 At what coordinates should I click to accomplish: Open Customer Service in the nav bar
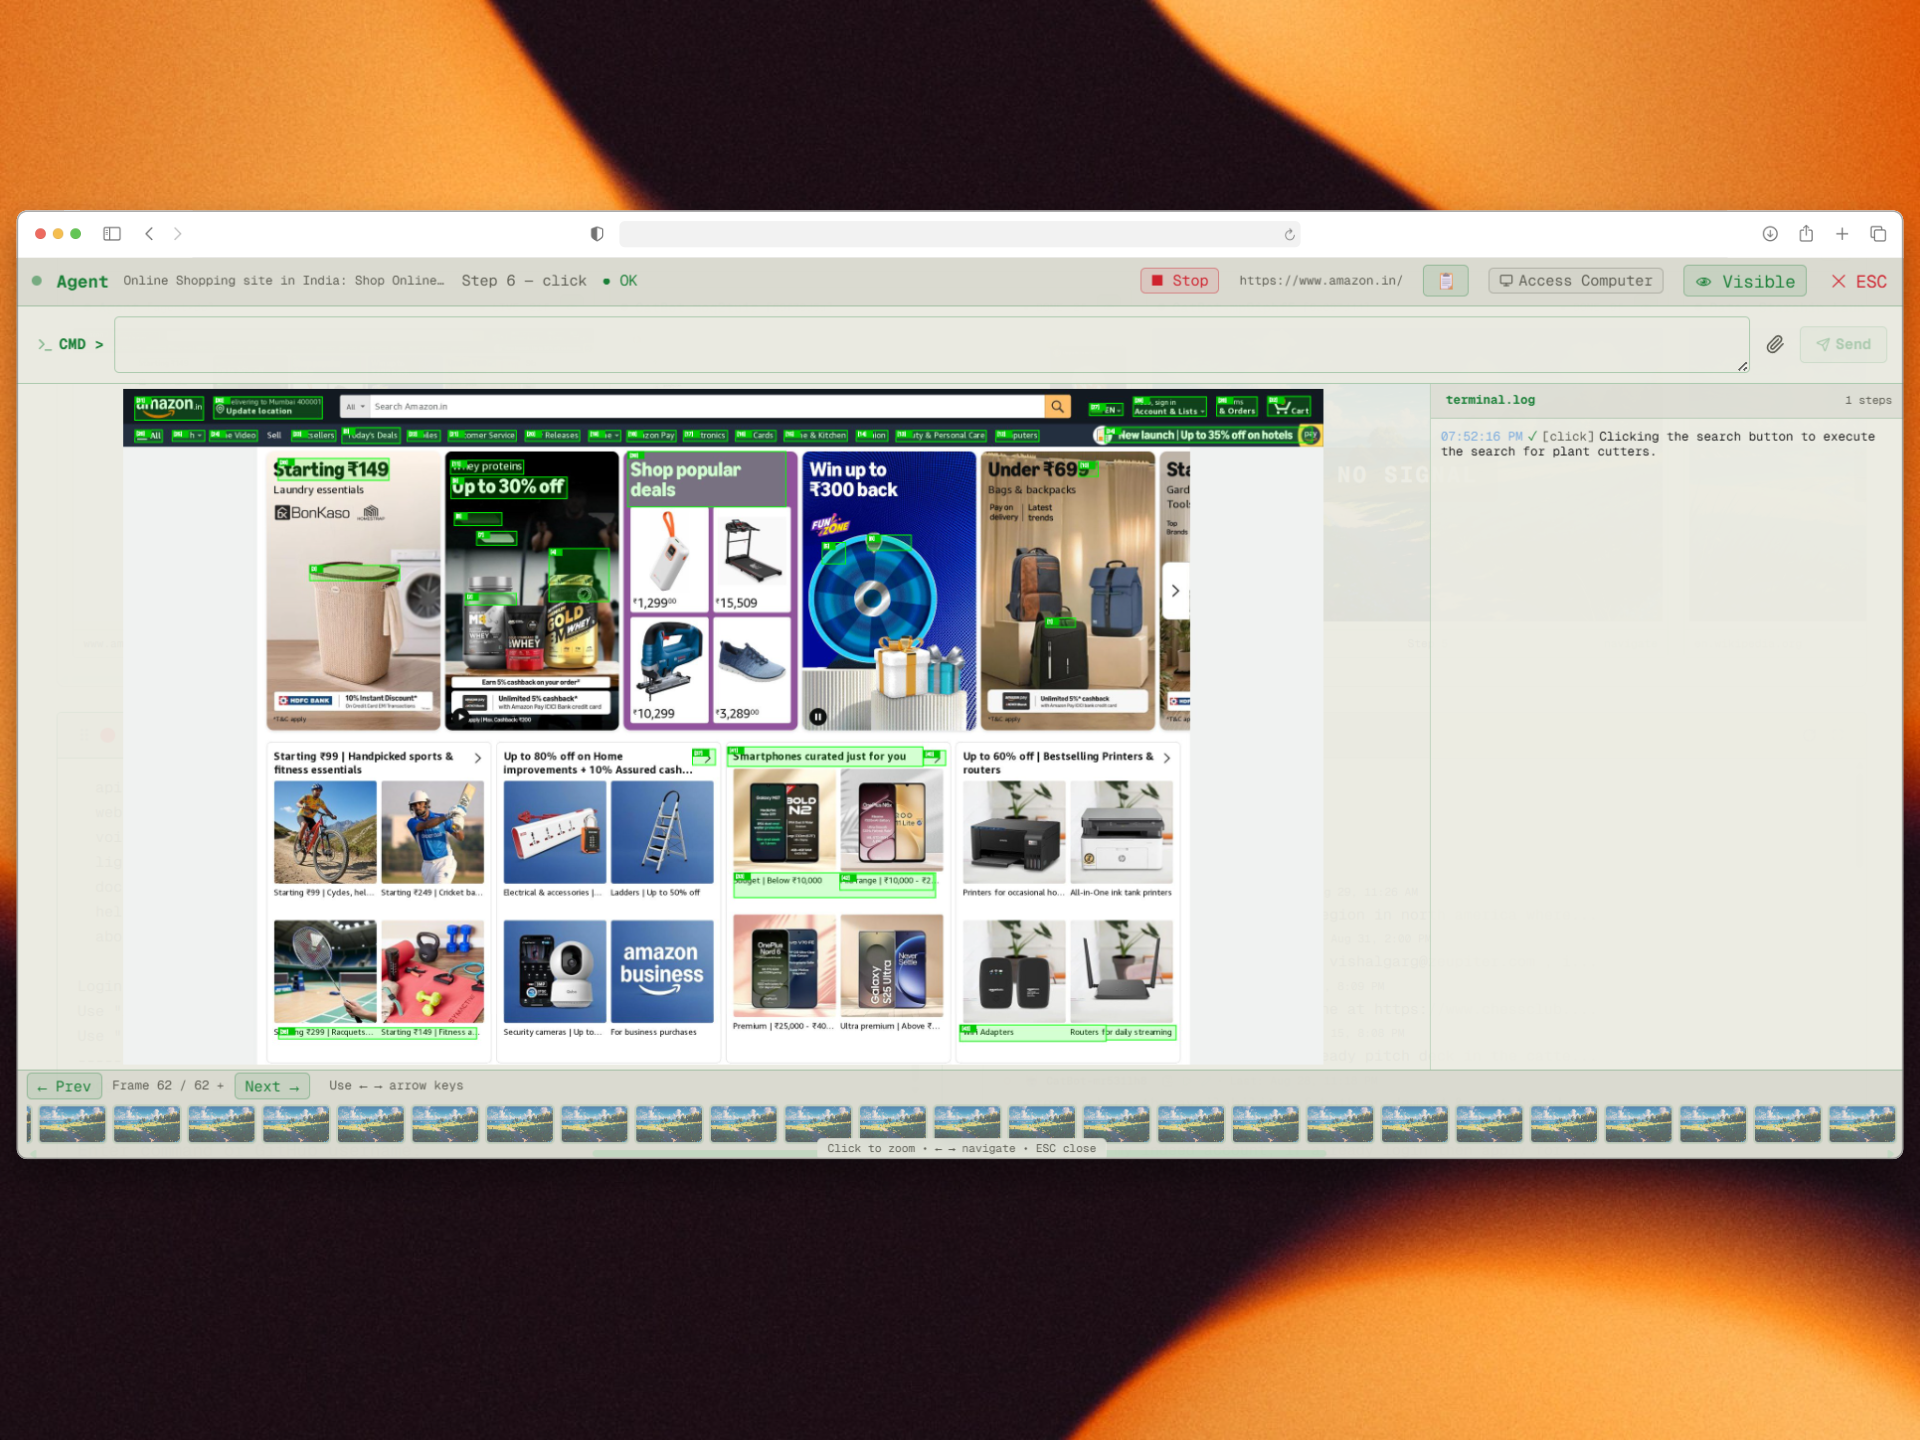pos(482,435)
